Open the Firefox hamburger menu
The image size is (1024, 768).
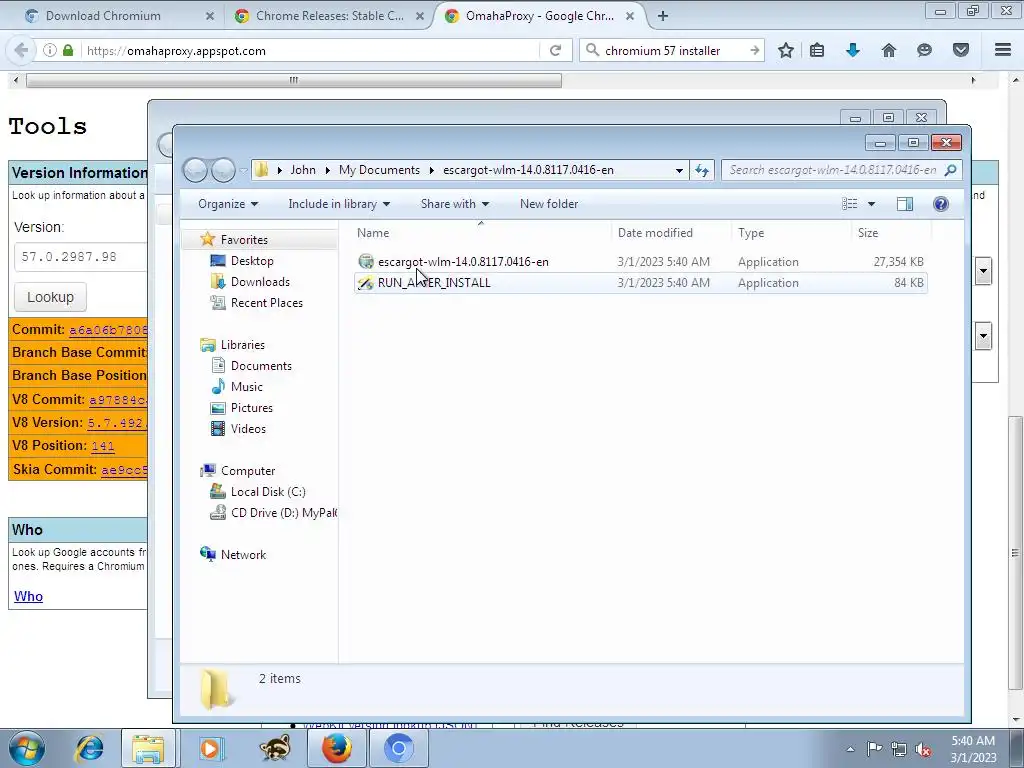tap(1002, 50)
